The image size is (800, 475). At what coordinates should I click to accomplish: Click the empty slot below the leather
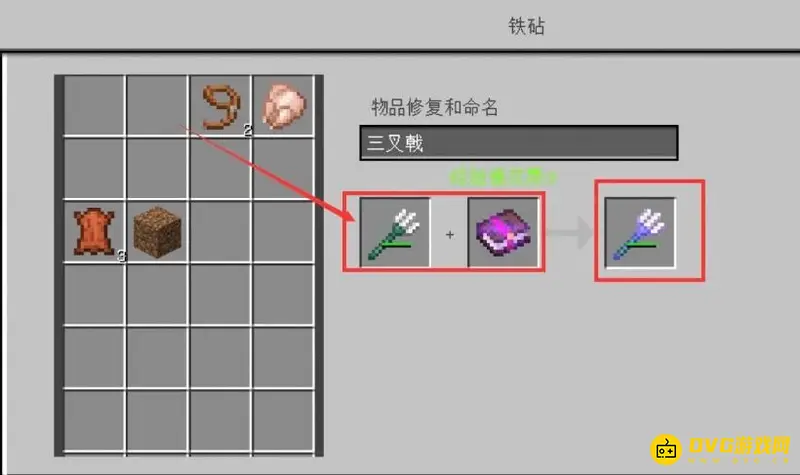tap(94, 294)
